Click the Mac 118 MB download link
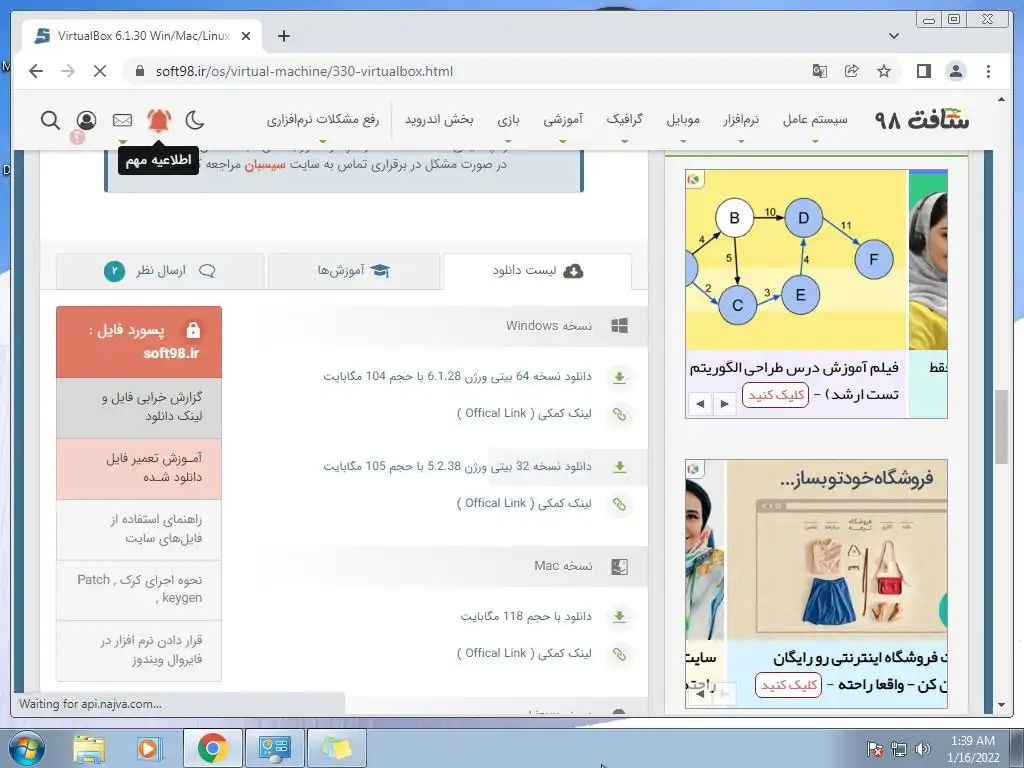This screenshot has width=1024, height=768. [526, 616]
